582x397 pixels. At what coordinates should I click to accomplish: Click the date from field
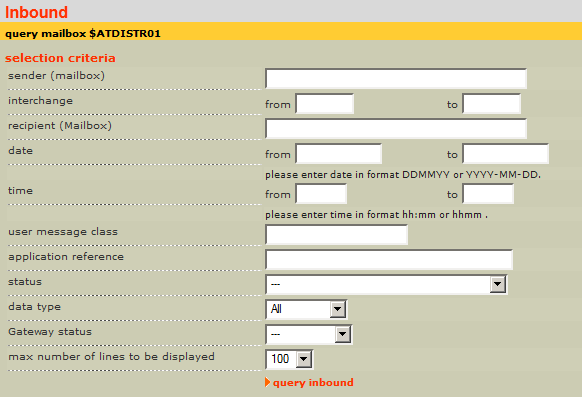(339, 154)
